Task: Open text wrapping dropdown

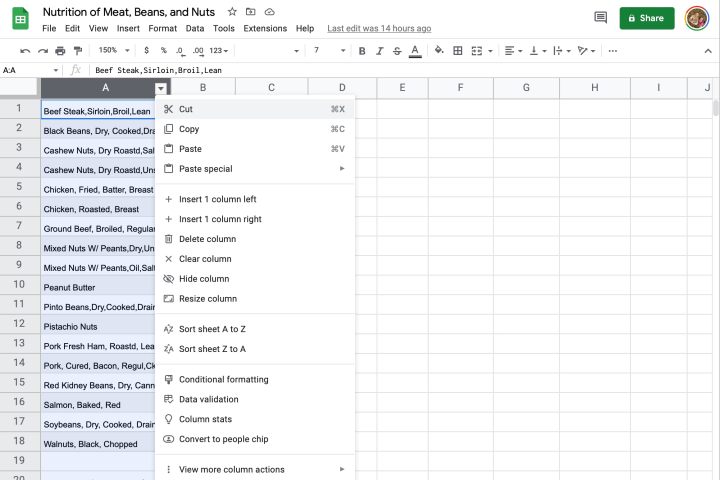Action: pos(562,51)
